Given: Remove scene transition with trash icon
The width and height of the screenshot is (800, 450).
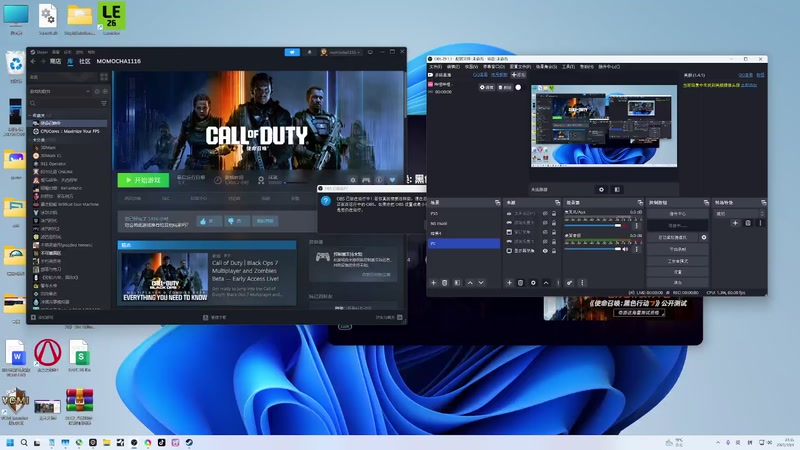Looking at the screenshot, I should (x=748, y=223).
